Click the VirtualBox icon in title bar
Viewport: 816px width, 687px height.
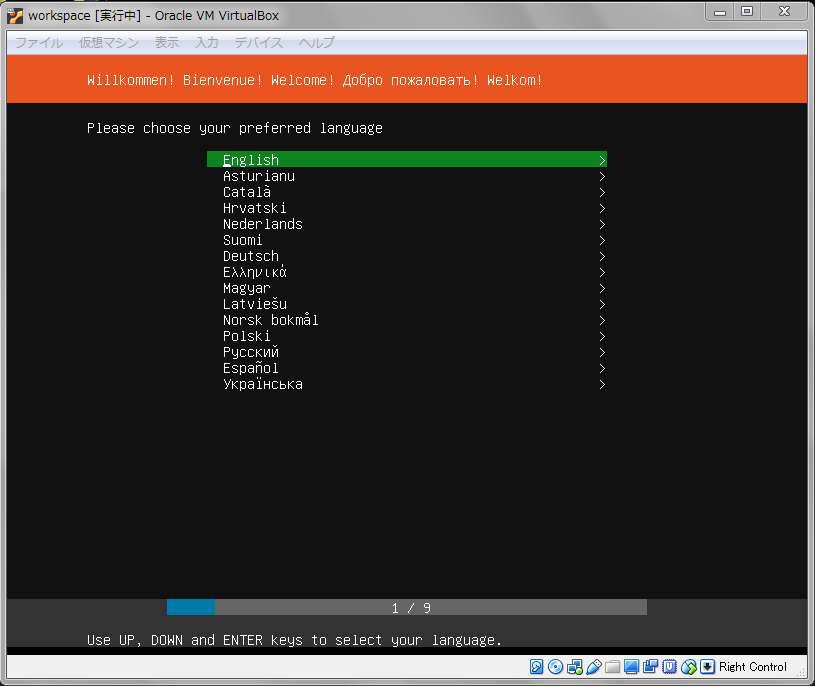pos(15,16)
